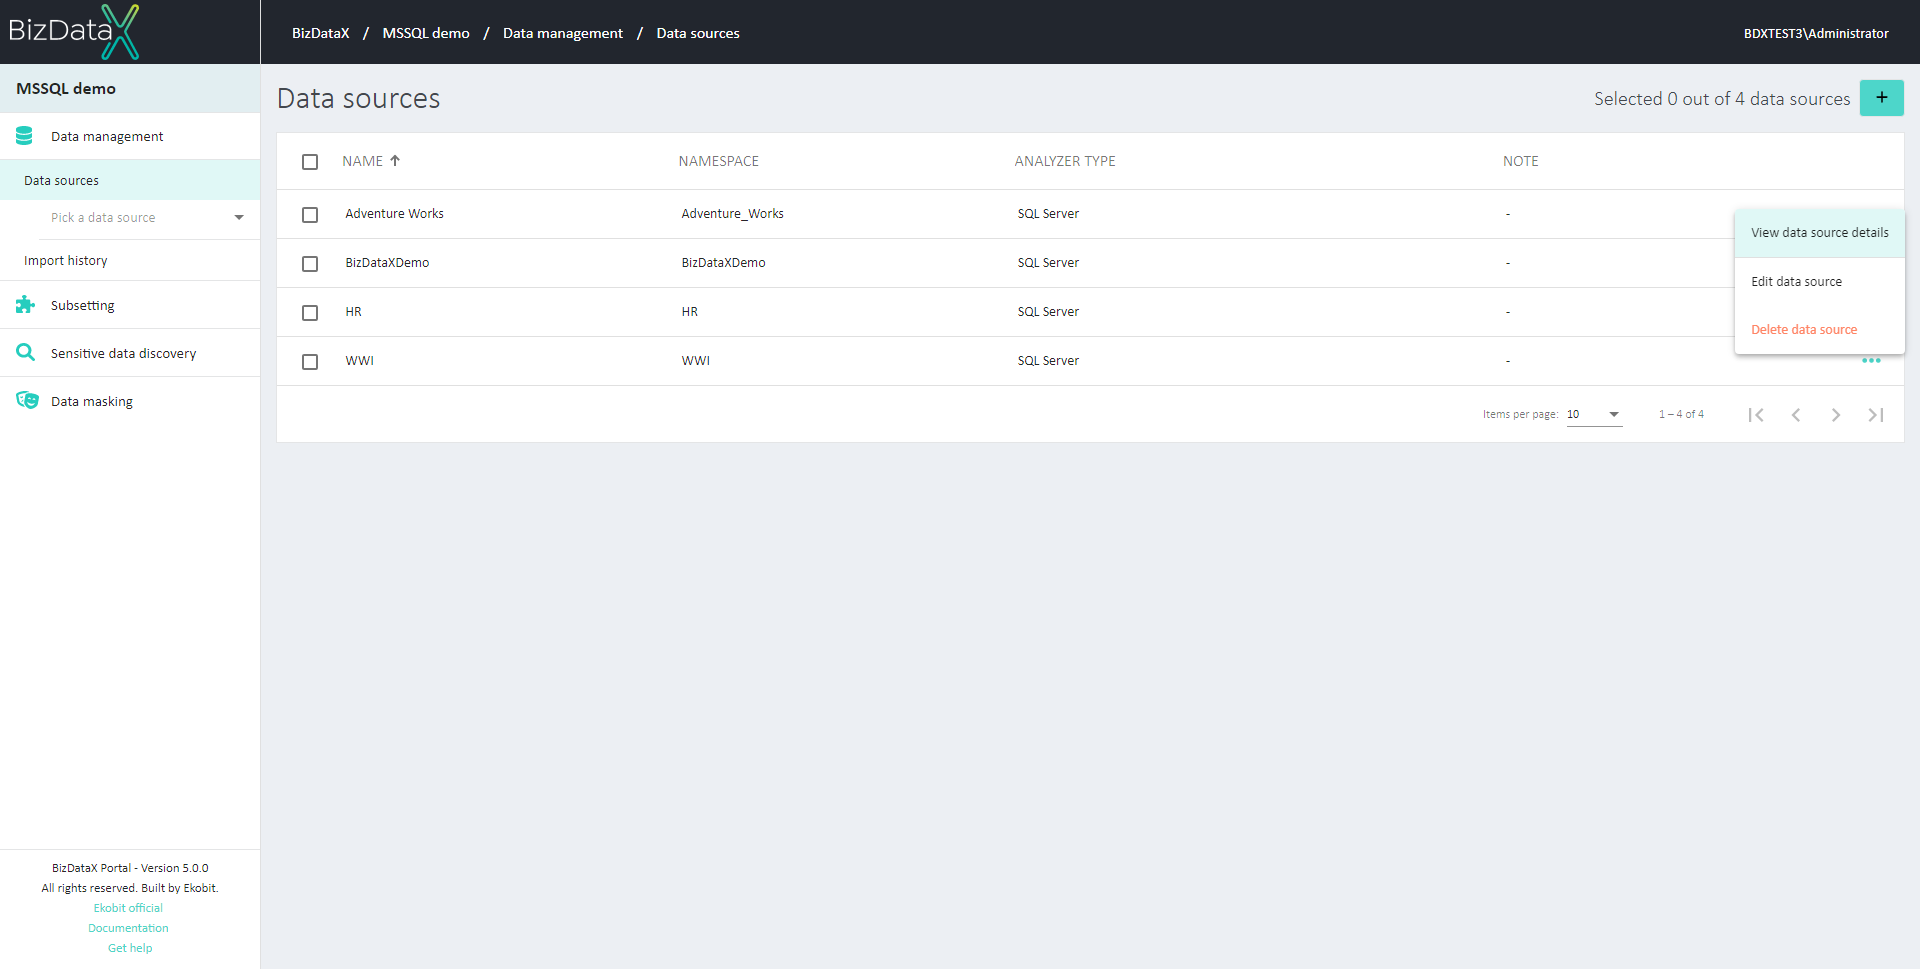
Task: Open the Documentation link
Action: tap(128, 928)
